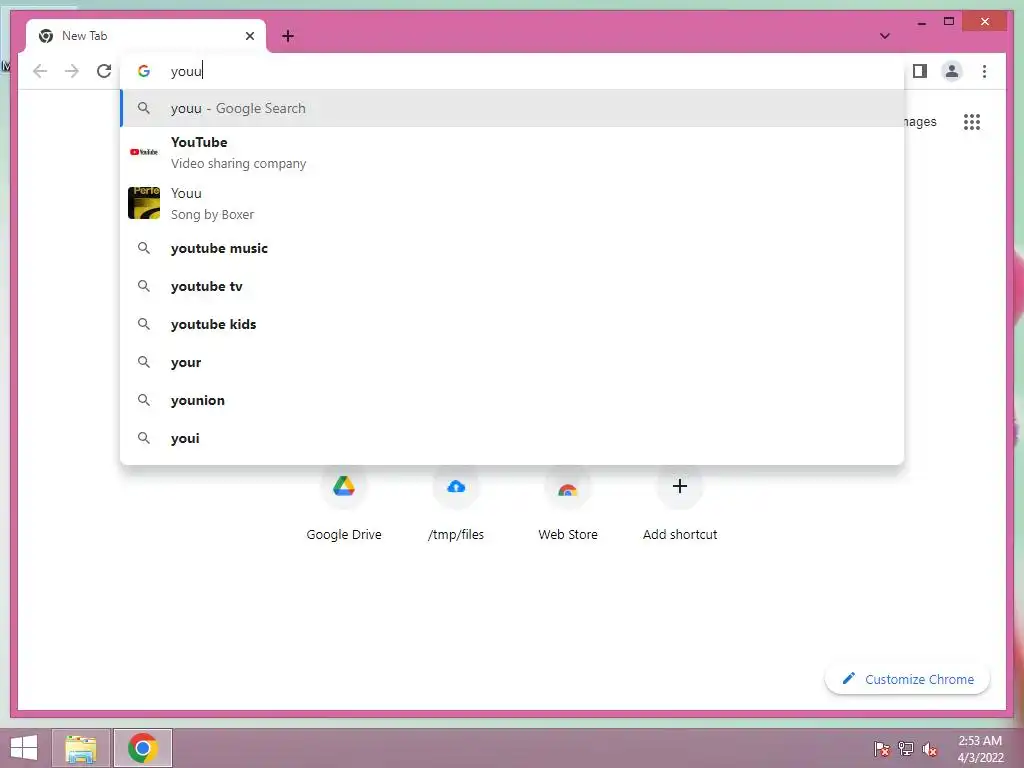Choose the Youu song by Boxer suggestion

512,203
